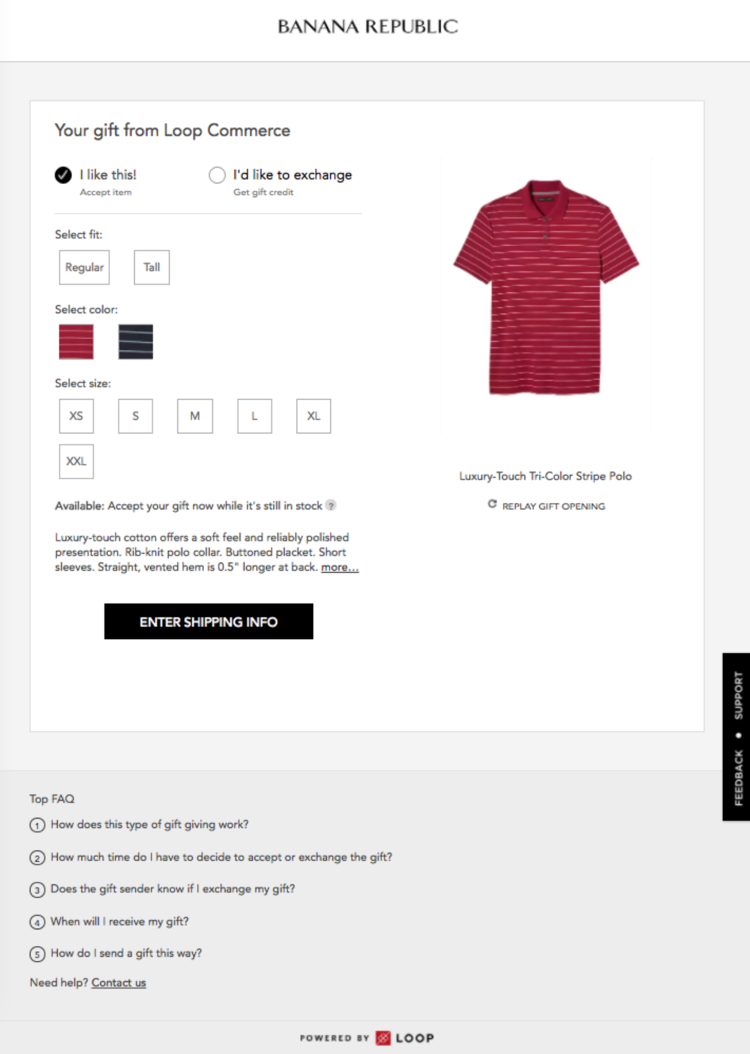
Task: Select the navy striped color swatch
Action: [136, 341]
